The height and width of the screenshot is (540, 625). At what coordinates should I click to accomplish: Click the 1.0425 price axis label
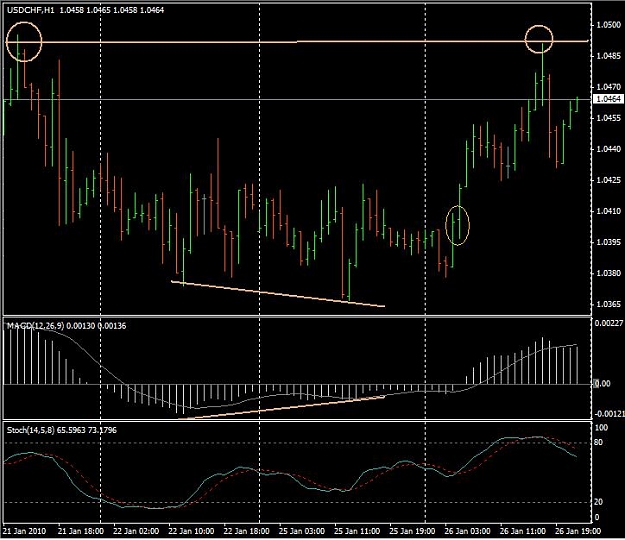(x=608, y=180)
